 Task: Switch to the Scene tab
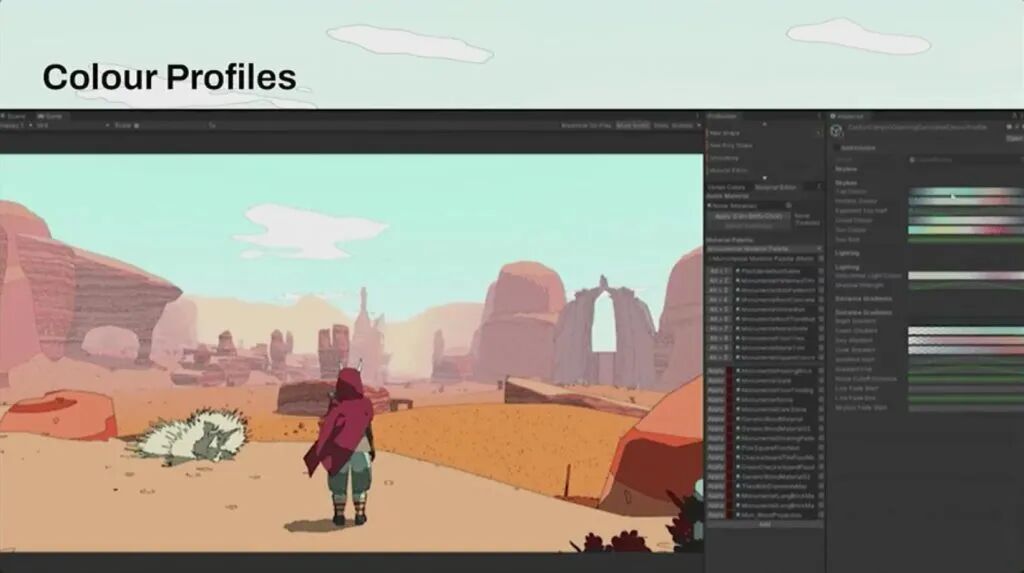[13, 116]
